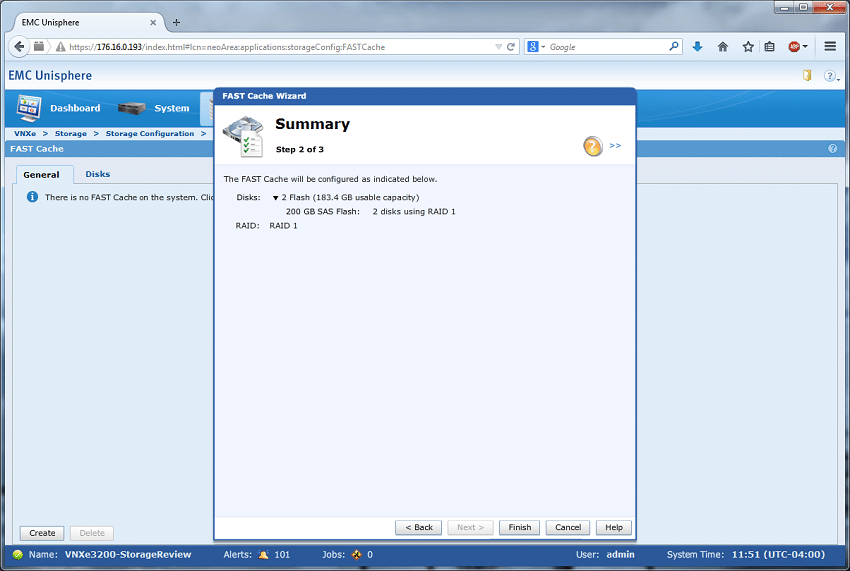Image resolution: width=850 pixels, height=571 pixels.
Task: Cancel the FAST Cache Wizard
Action: click(568, 527)
